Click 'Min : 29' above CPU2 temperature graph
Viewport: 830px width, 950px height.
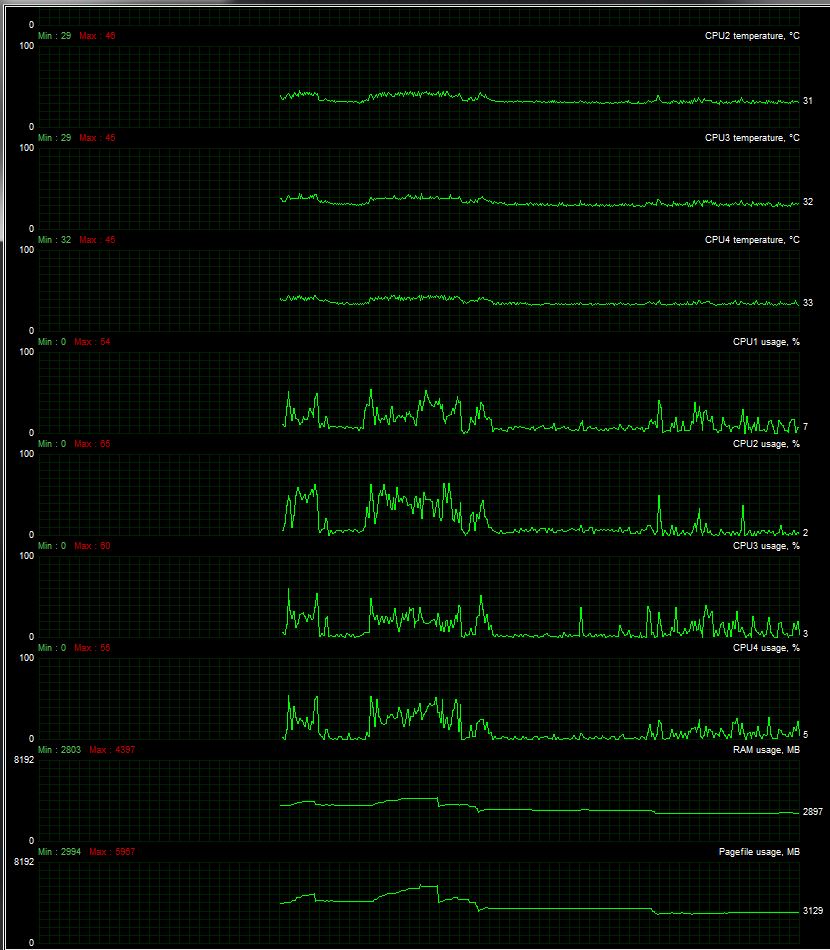pyautogui.click(x=55, y=36)
